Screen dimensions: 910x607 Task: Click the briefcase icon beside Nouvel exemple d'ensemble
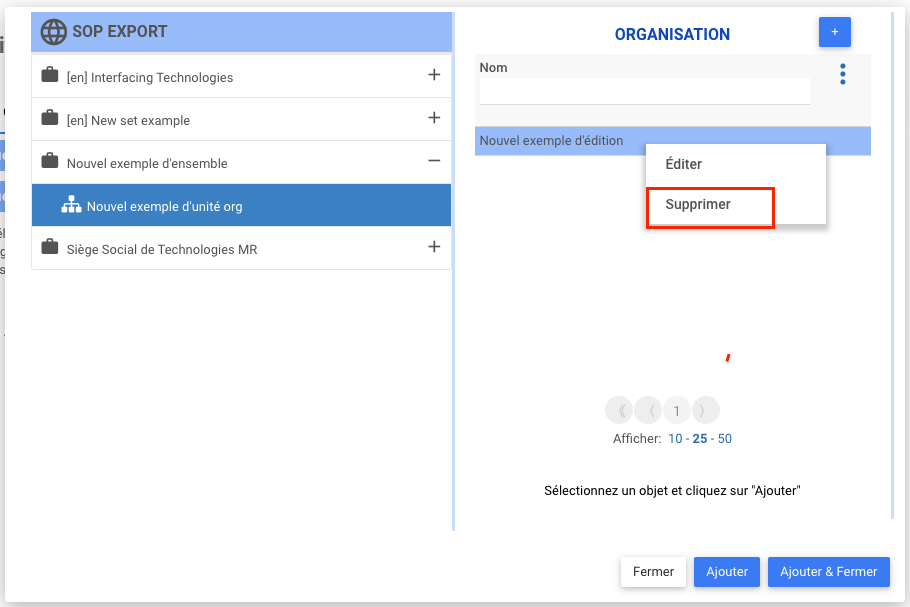pos(49,162)
